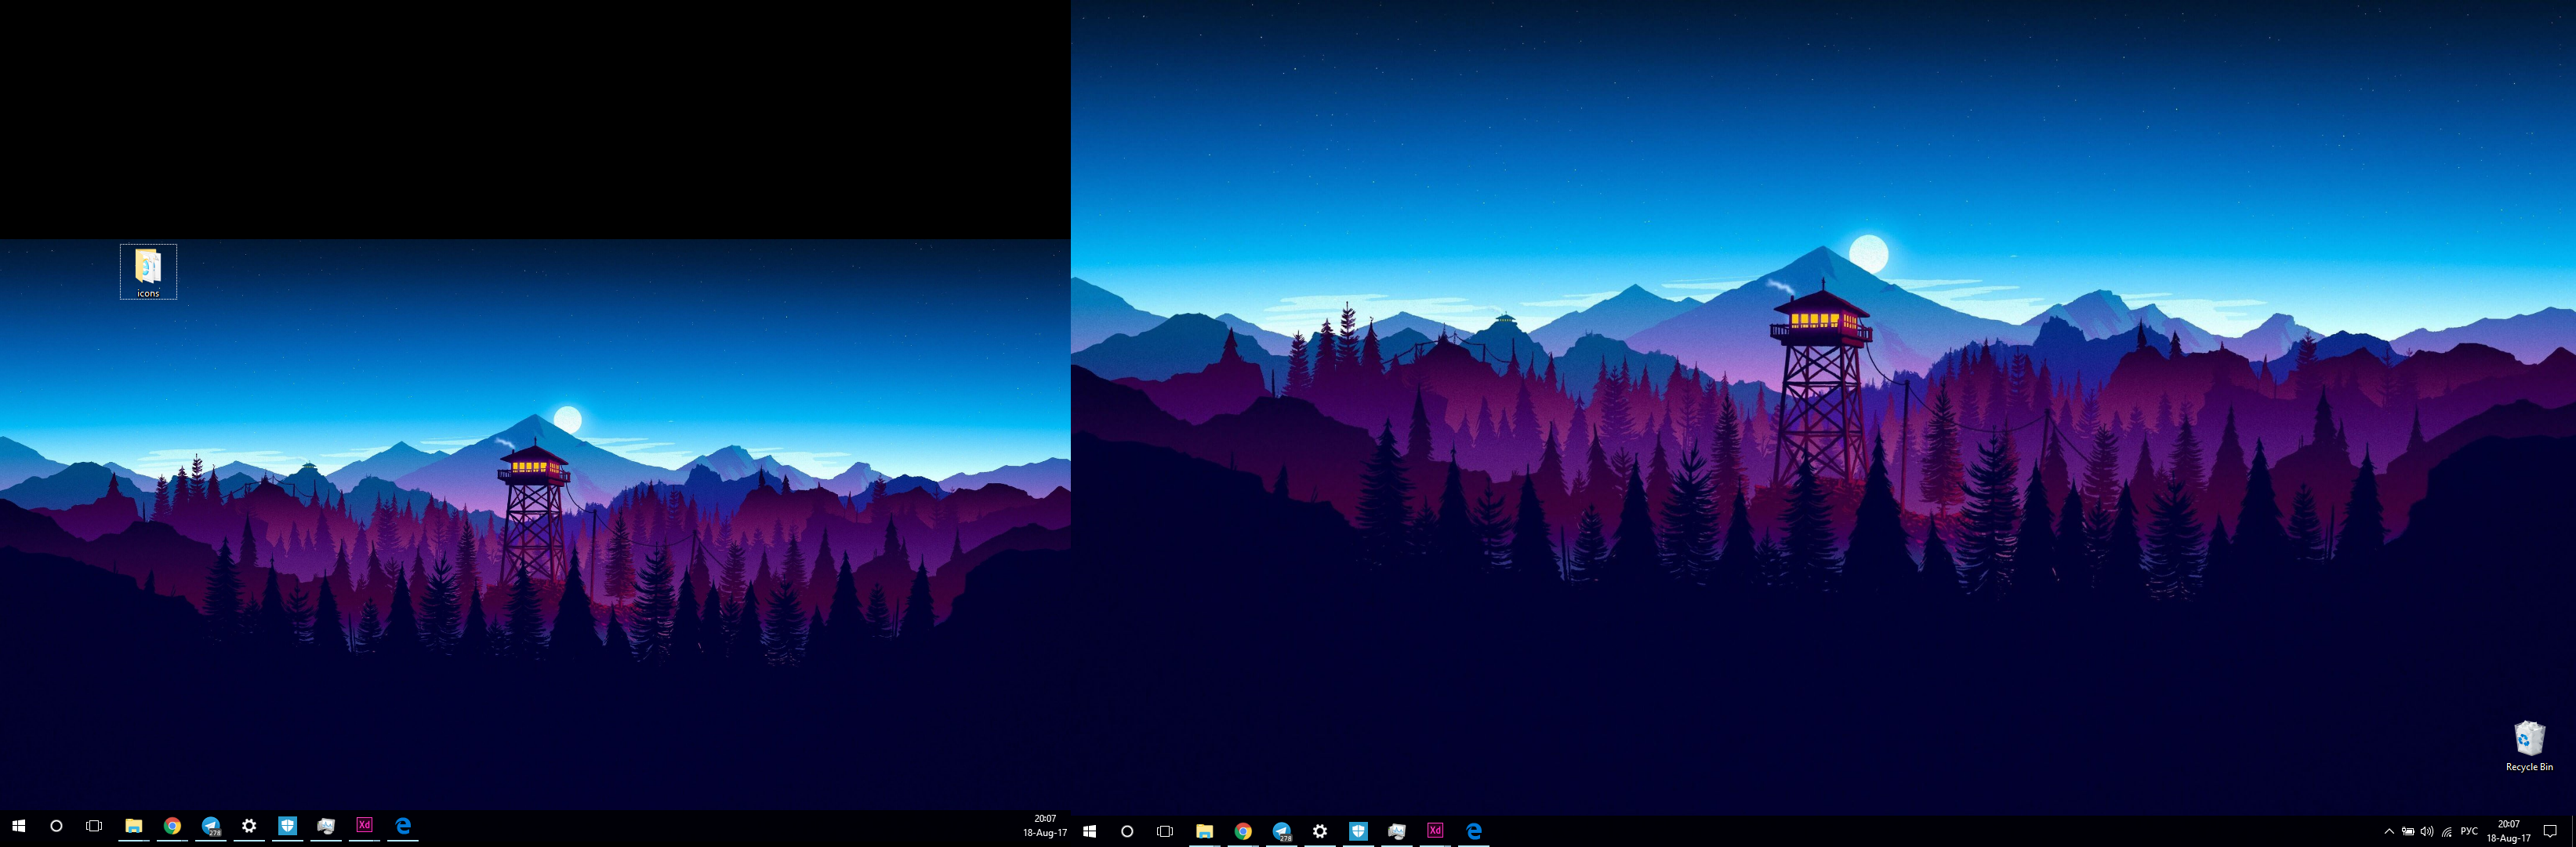Screen dimensions: 2576x847
Task: Open File Explorer on right monitor taskbar
Action: [x=1204, y=831]
